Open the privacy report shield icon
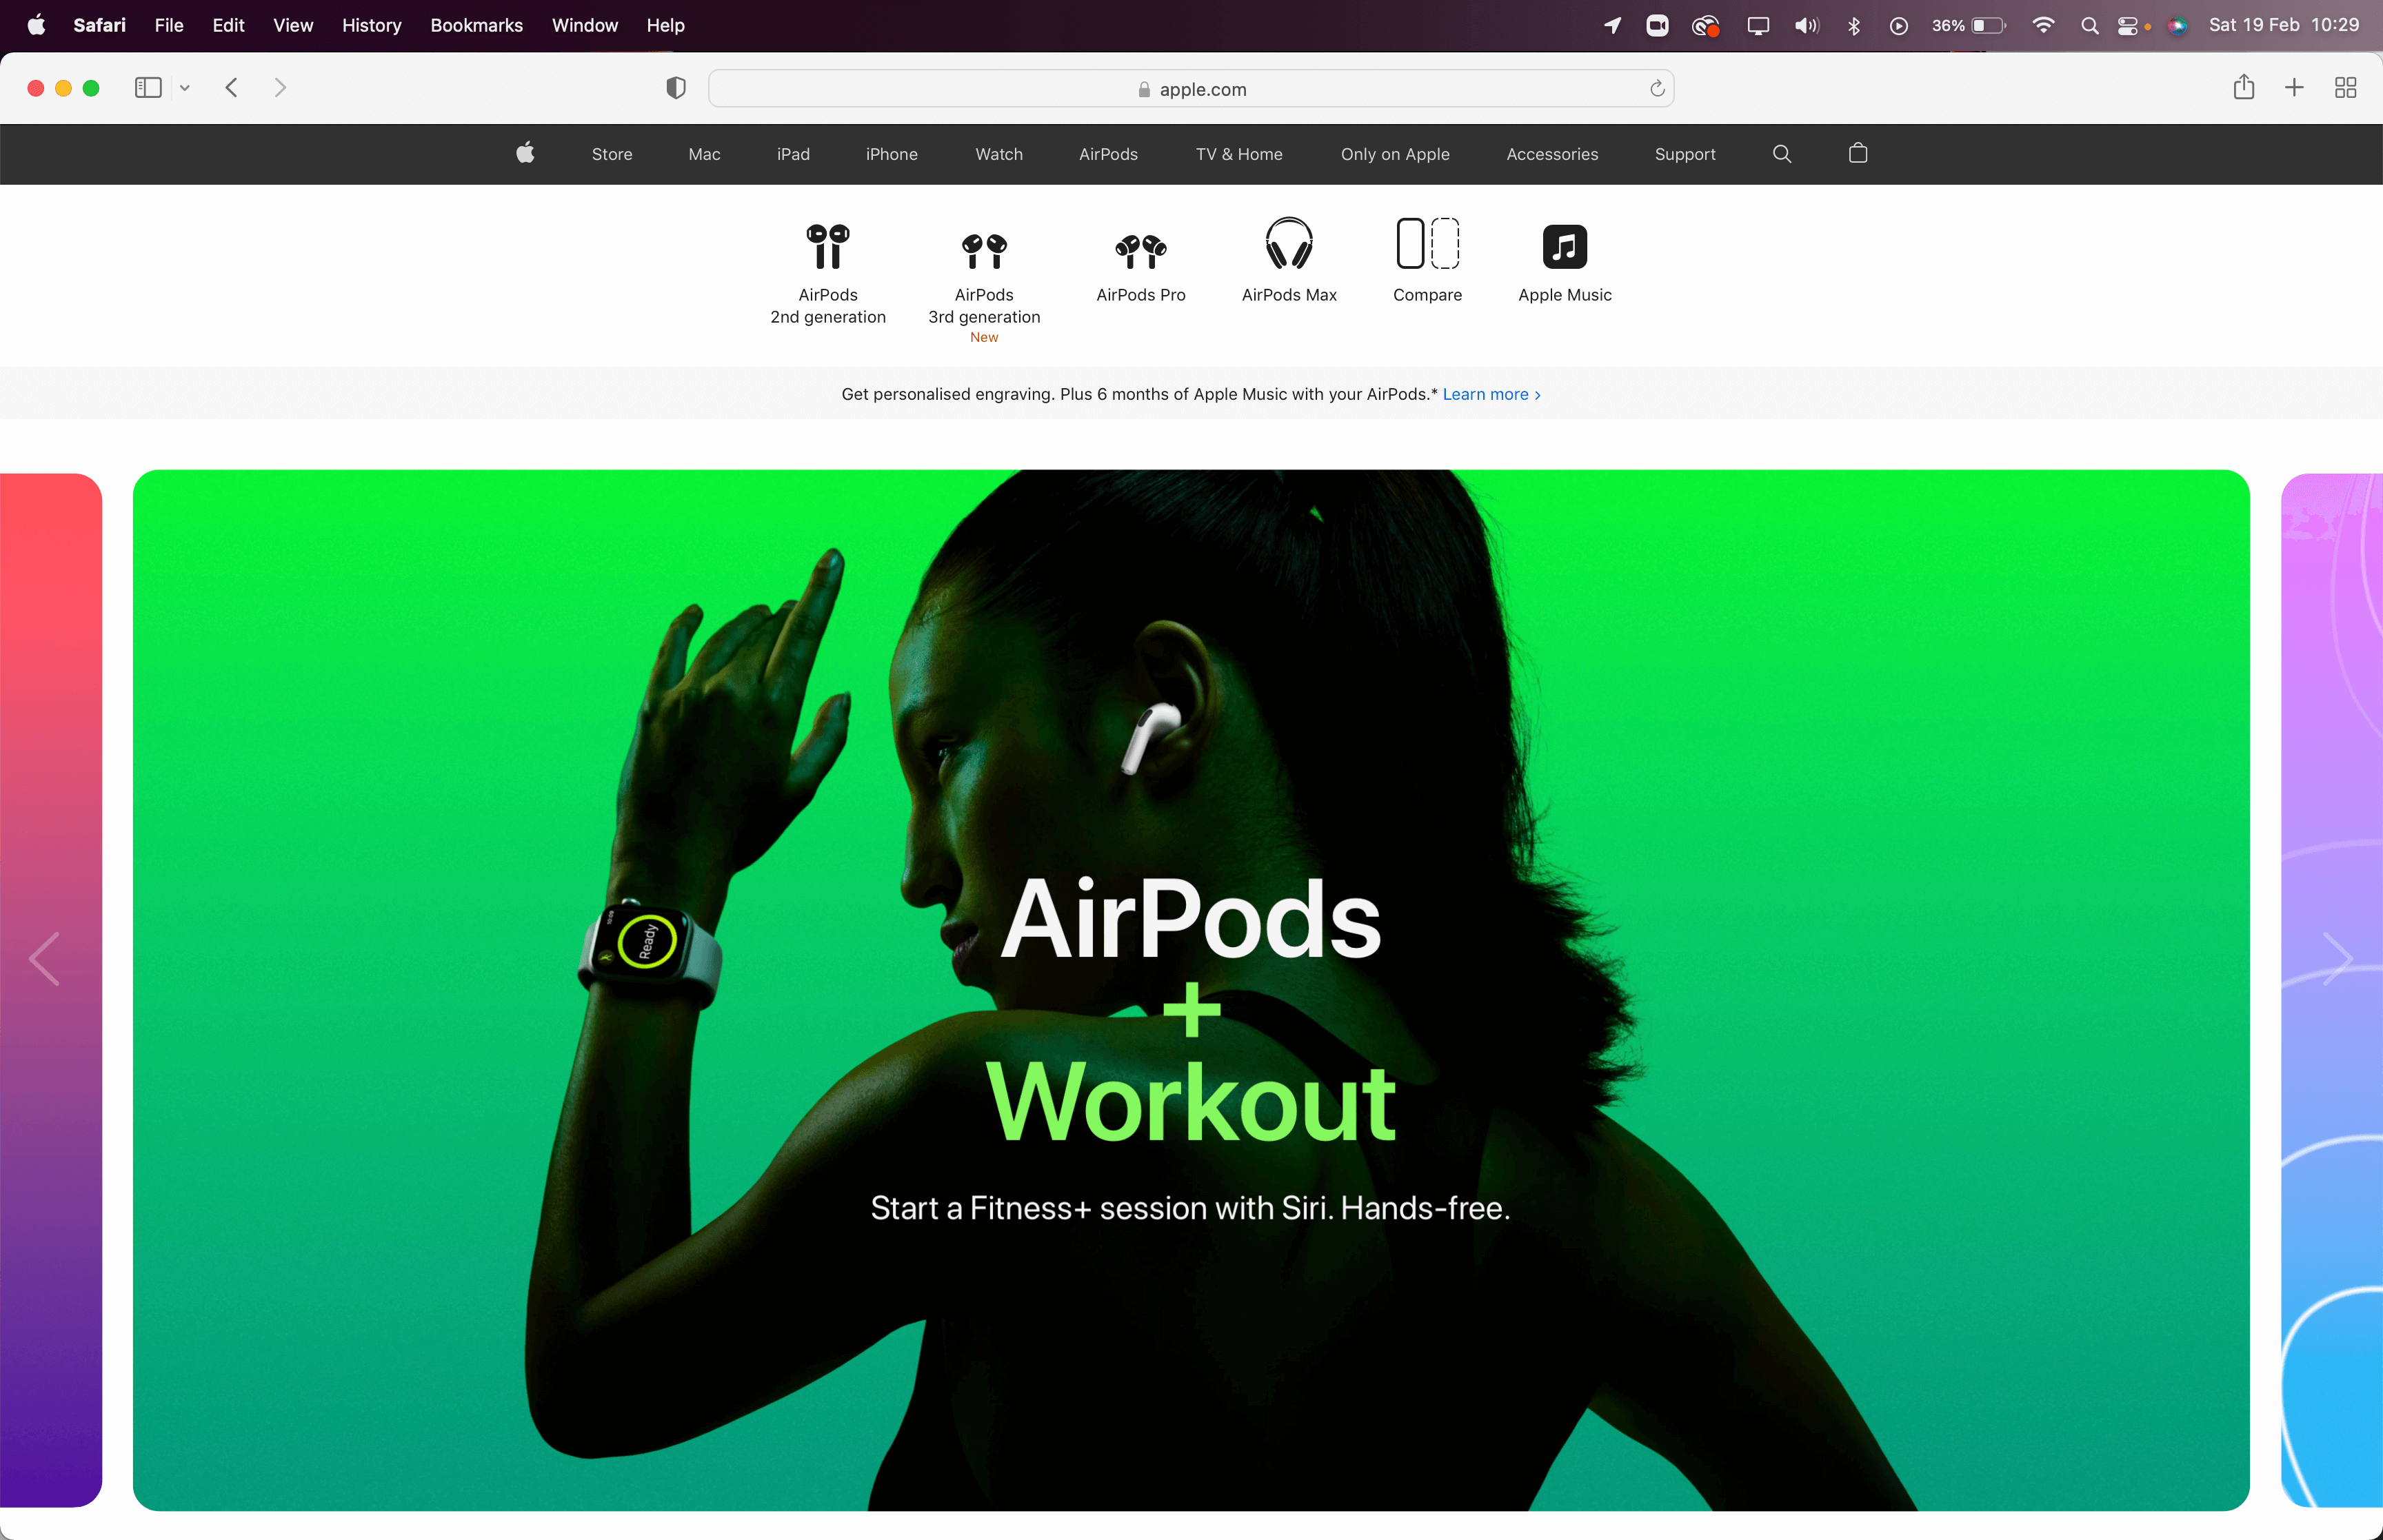This screenshot has height=1540, width=2383. [676, 88]
